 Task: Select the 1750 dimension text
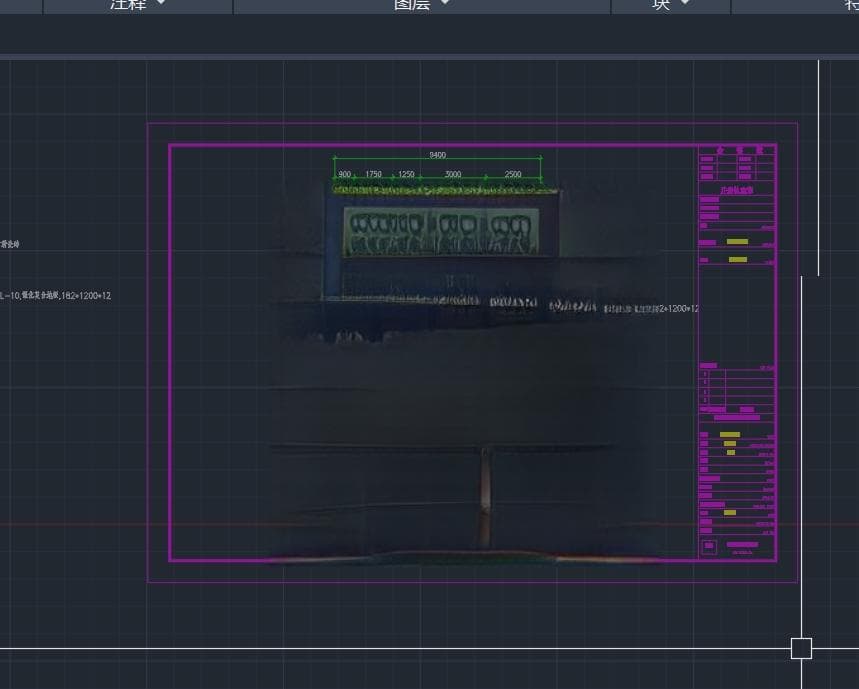point(374,174)
